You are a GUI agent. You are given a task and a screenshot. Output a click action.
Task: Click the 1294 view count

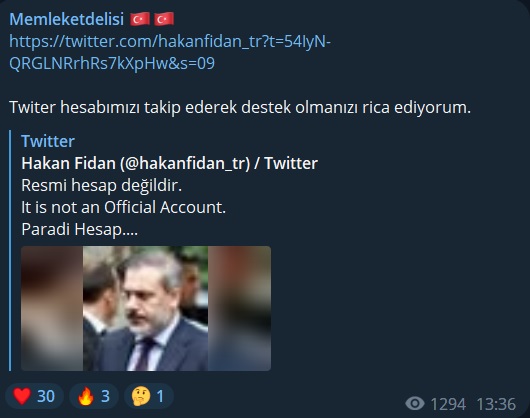[448, 404]
